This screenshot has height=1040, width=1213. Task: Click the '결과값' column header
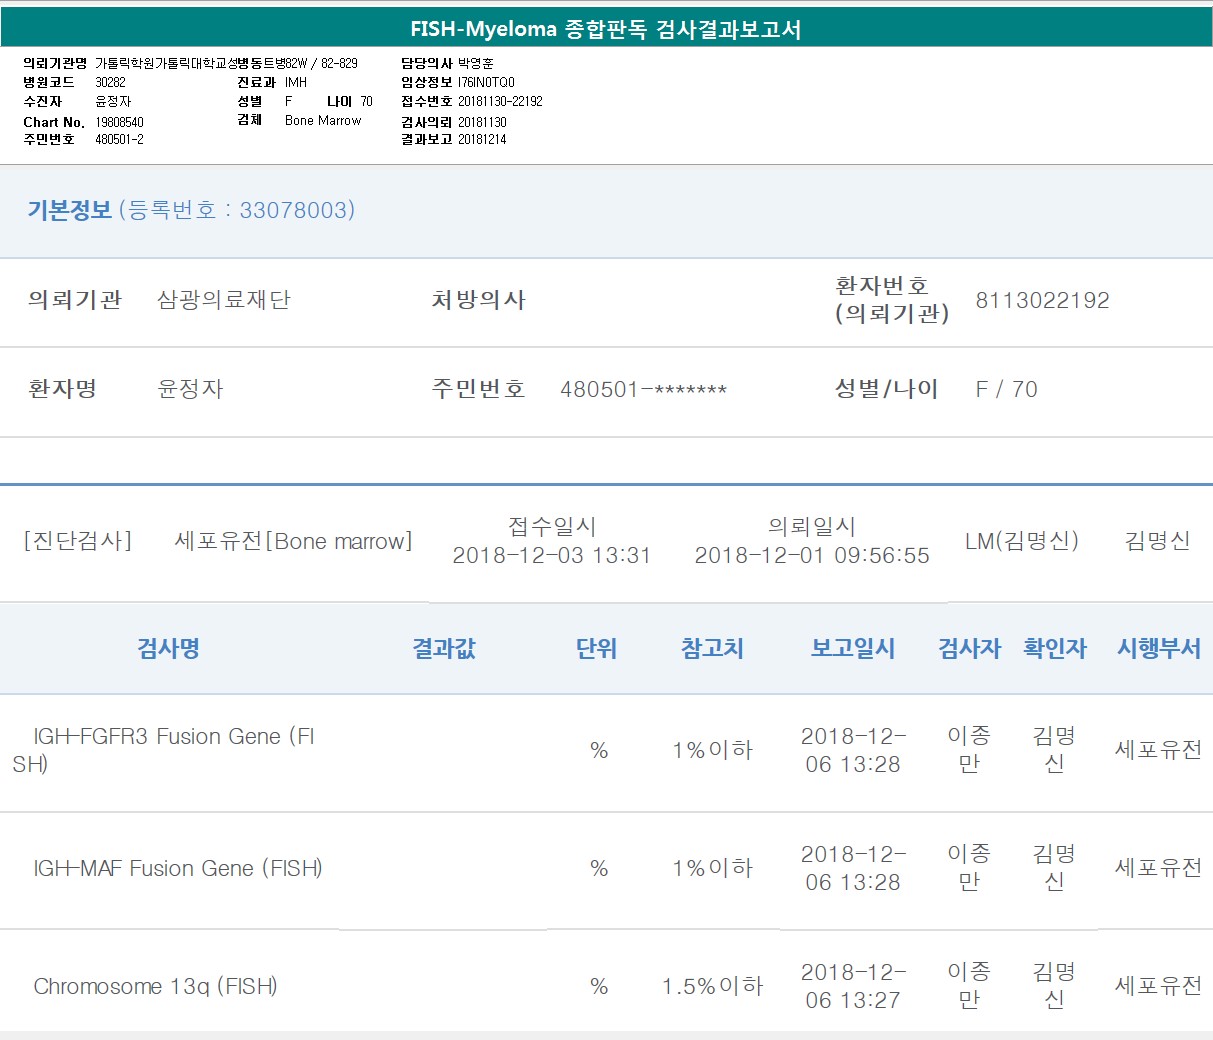point(444,648)
